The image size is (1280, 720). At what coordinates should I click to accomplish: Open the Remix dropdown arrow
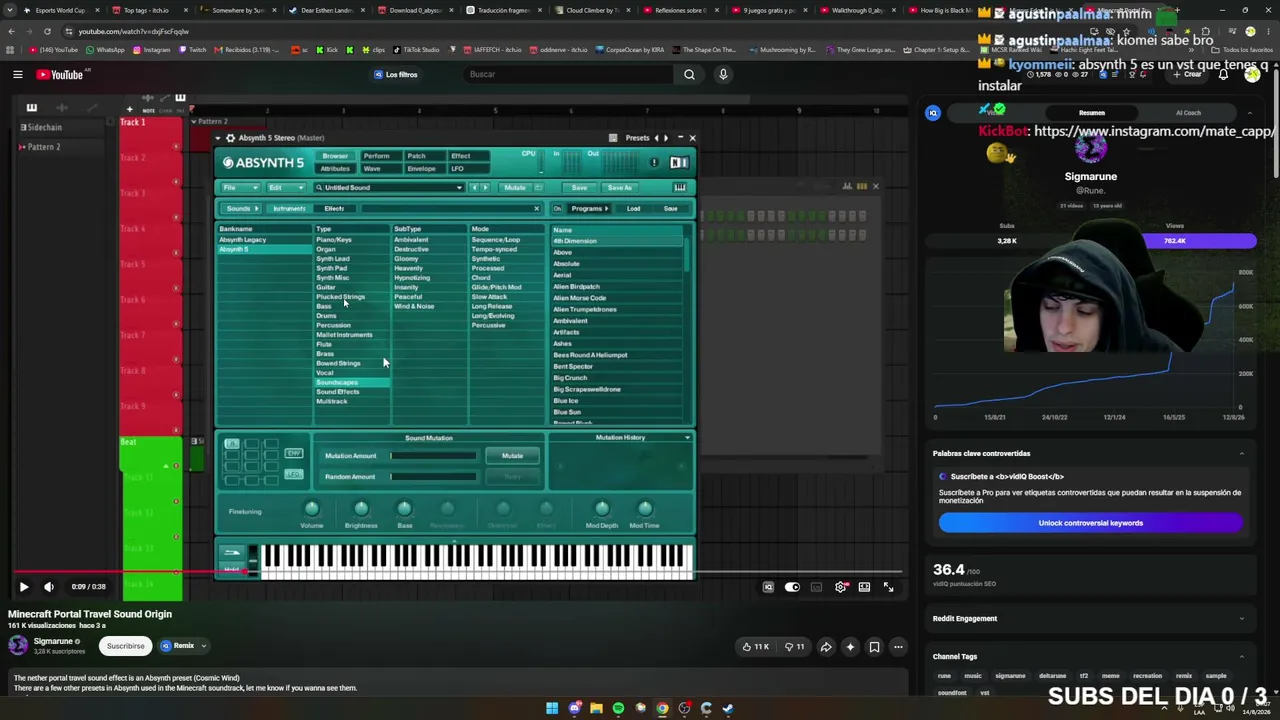pos(203,646)
